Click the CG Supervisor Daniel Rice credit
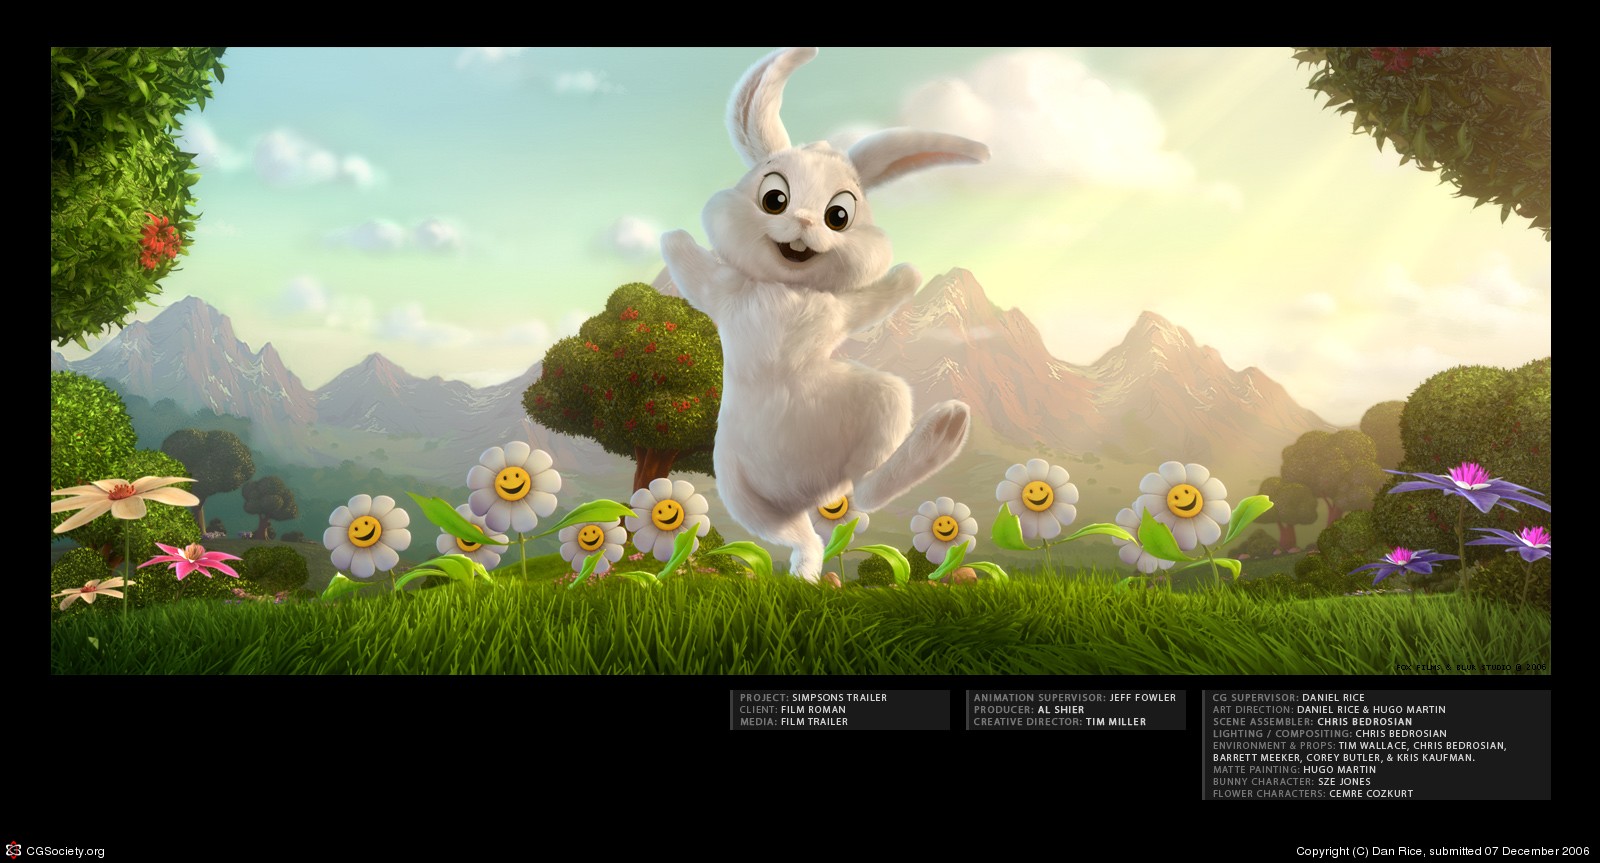This screenshot has height=863, width=1600. [x=1288, y=698]
